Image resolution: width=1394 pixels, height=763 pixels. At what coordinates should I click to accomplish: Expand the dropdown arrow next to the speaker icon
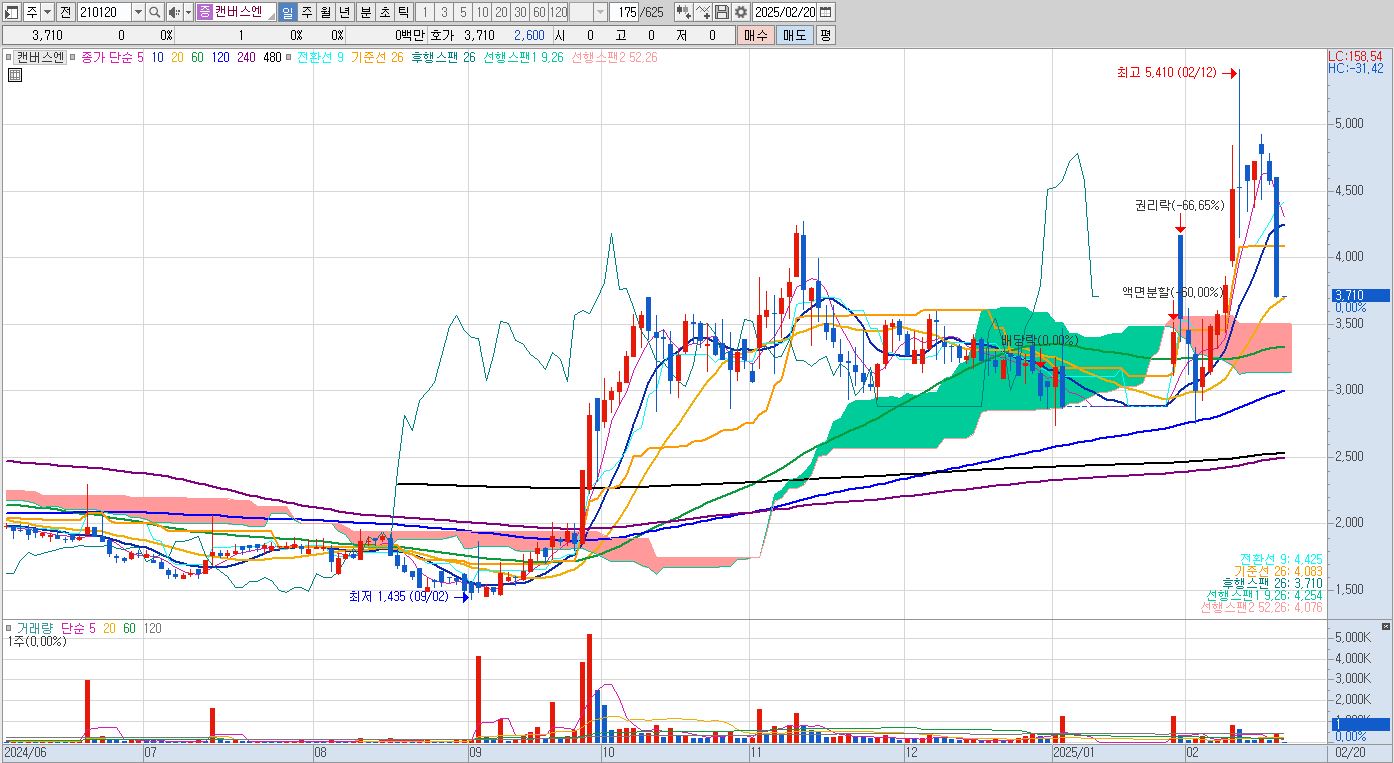pos(188,12)
